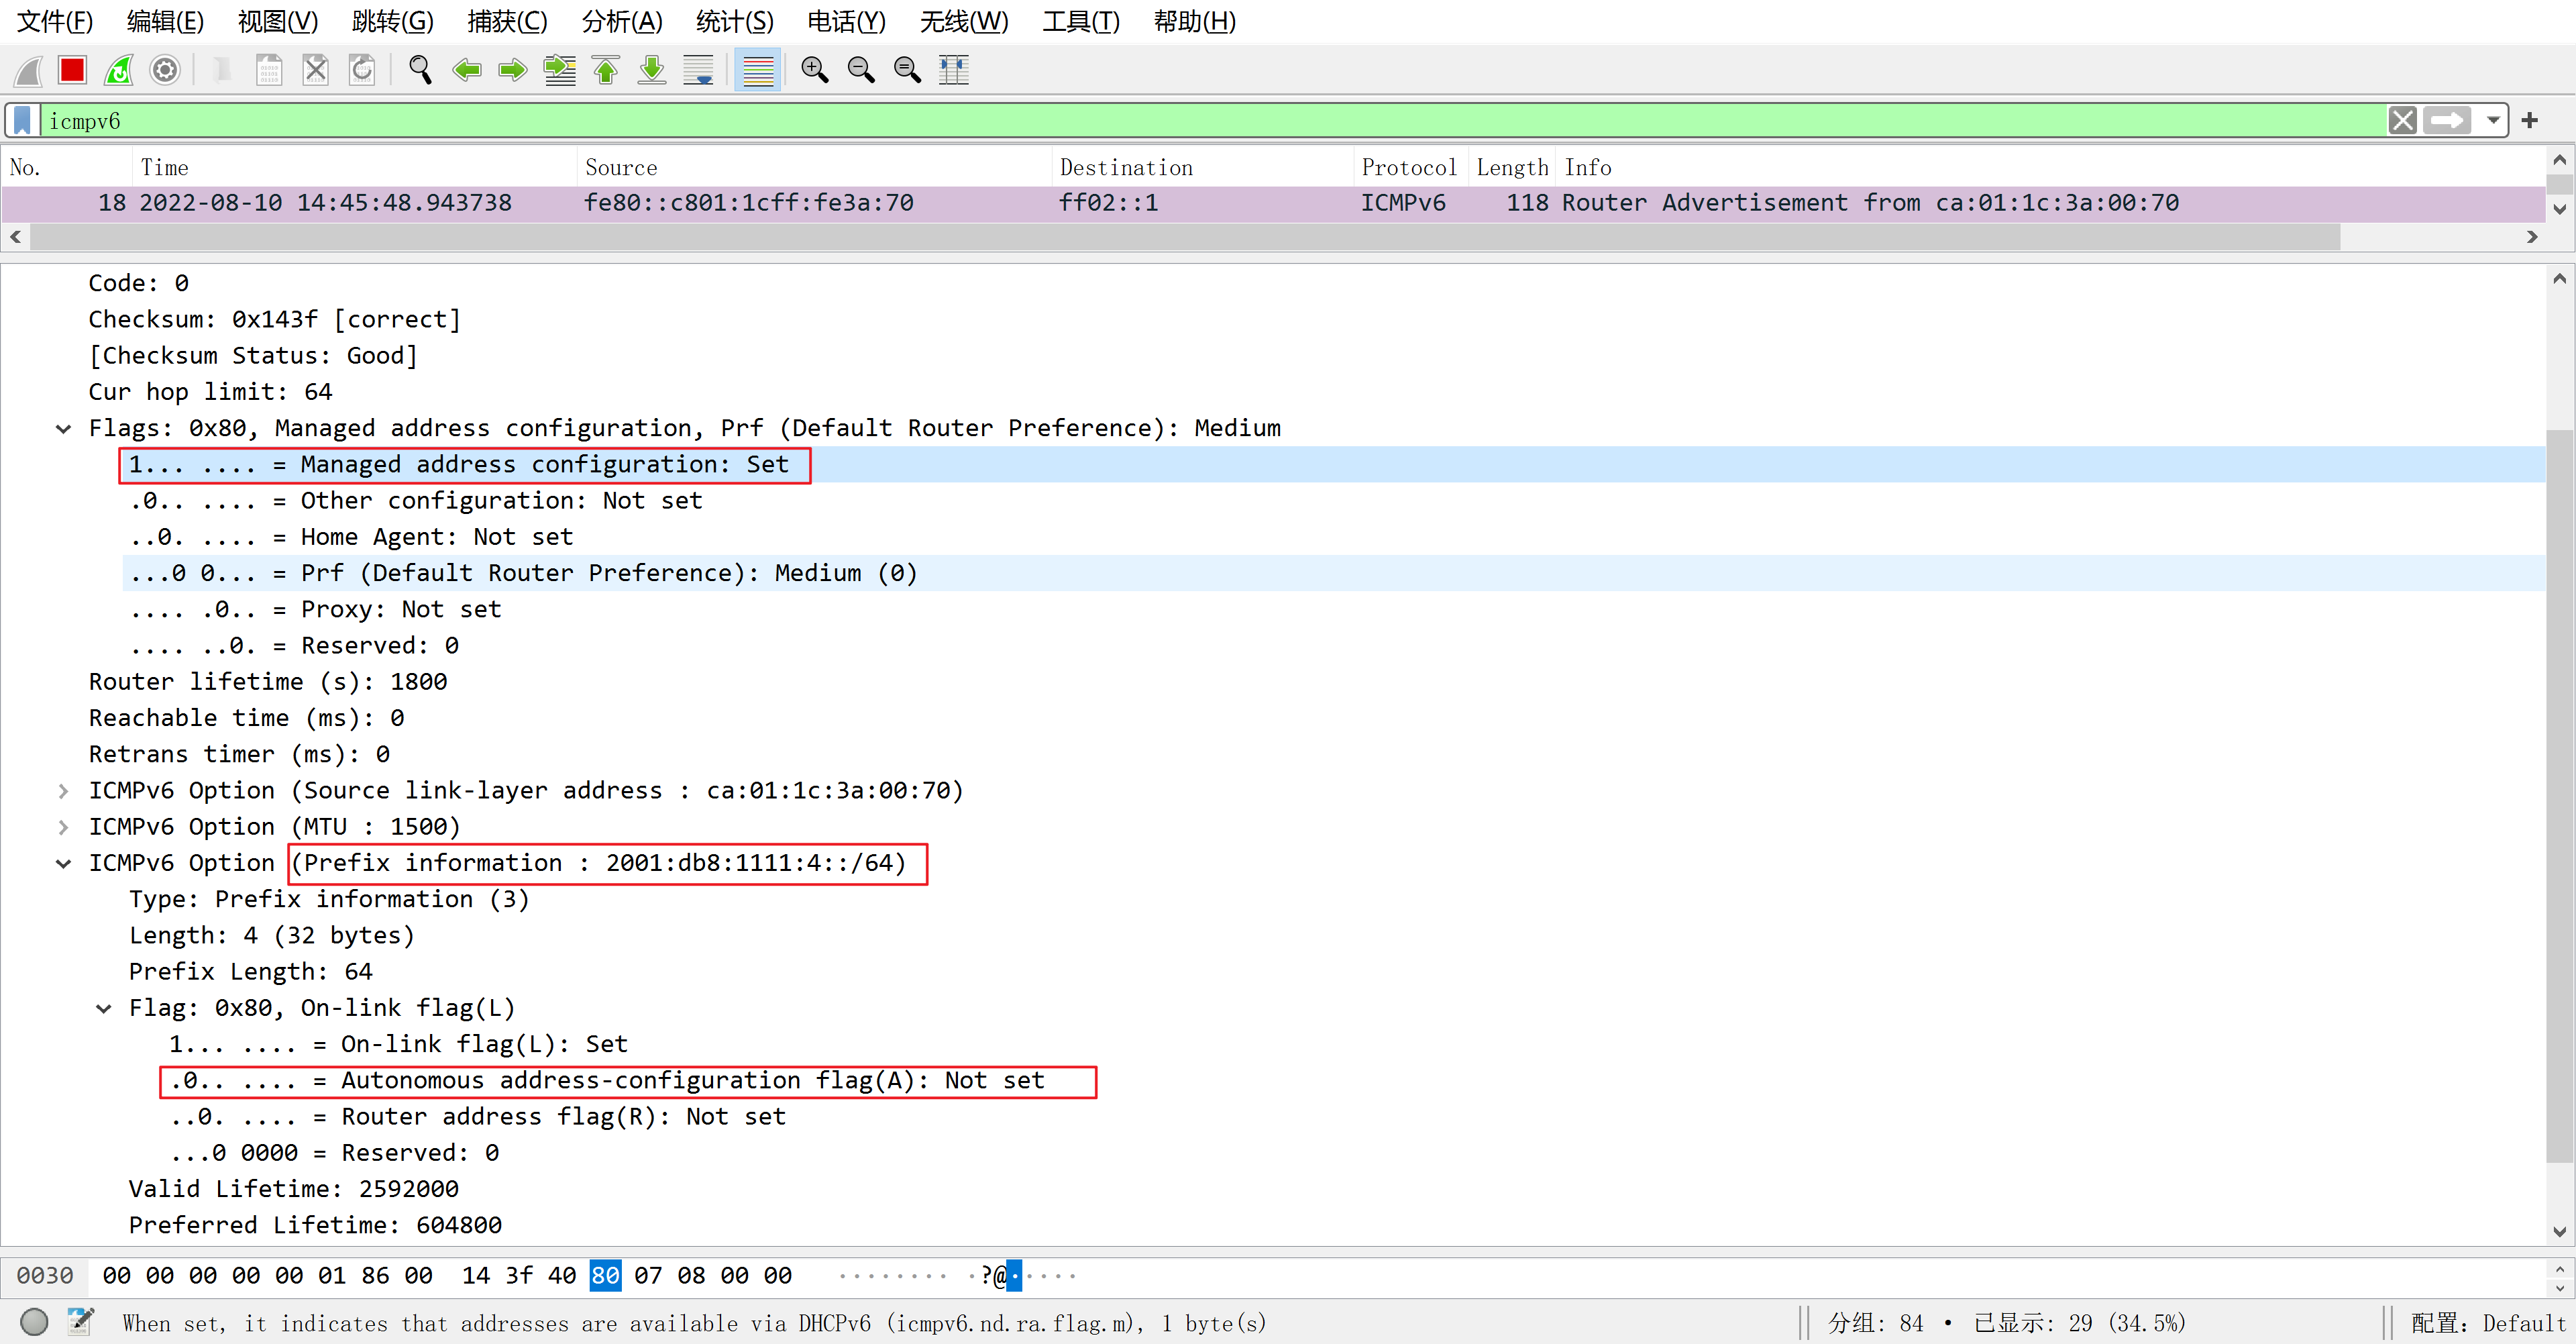Expand the MTU ICMPv6 Option
Screen dimensions: 2576x1344
coord(63,827)
